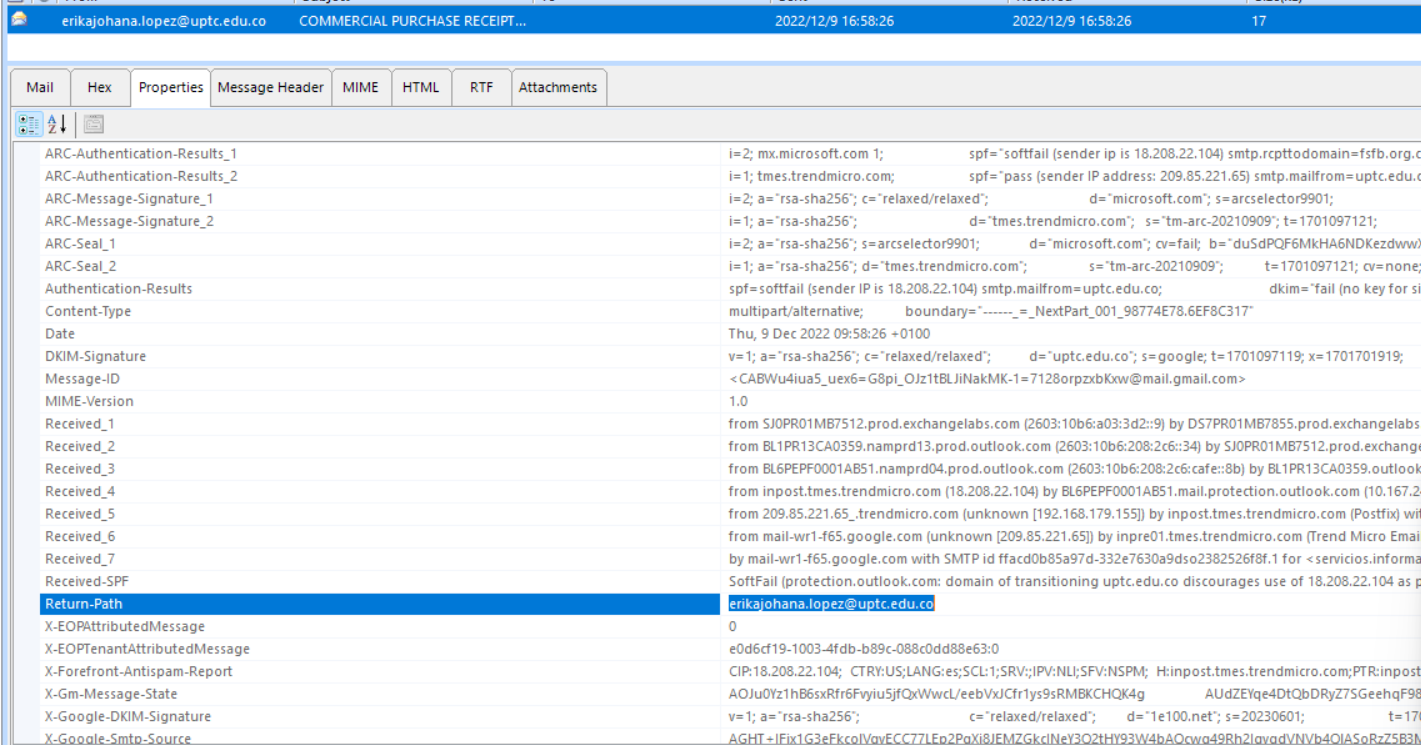The image size is (1421, 745).
Task: Click the Date value Thu, 9 Dec 2022
Action: click(x=829, y=334)
